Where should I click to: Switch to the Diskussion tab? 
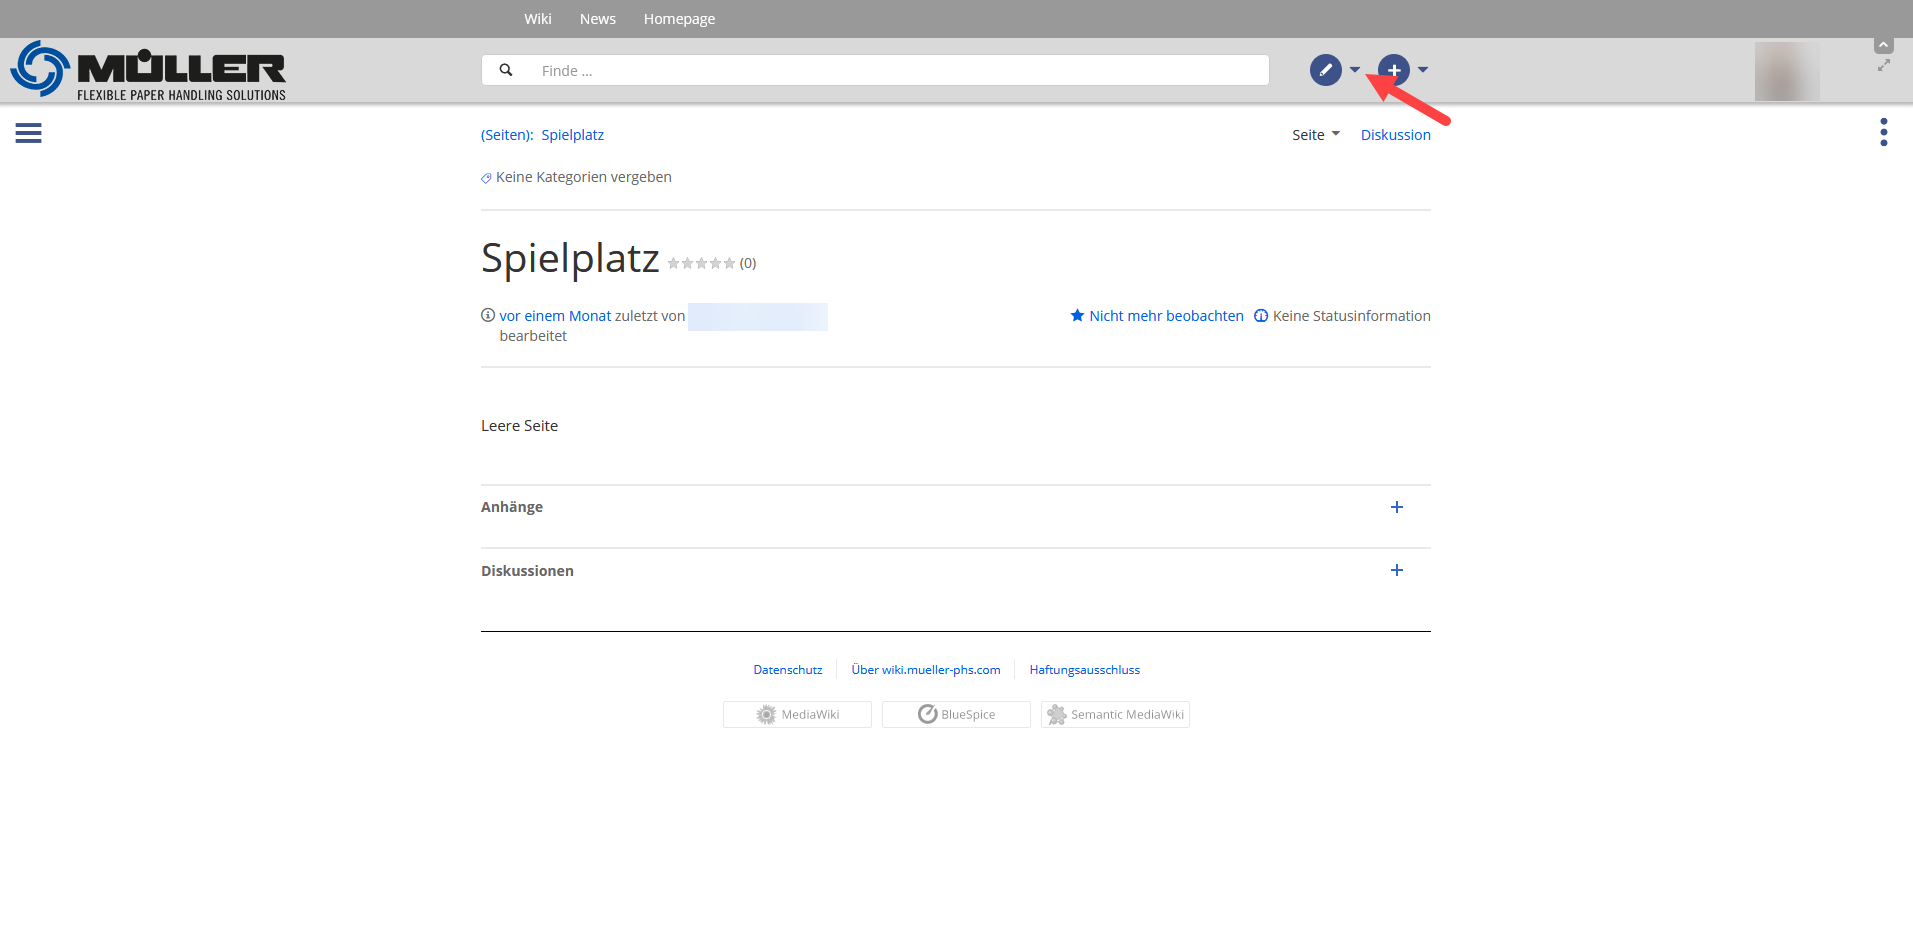click(x=1395, y=135)
